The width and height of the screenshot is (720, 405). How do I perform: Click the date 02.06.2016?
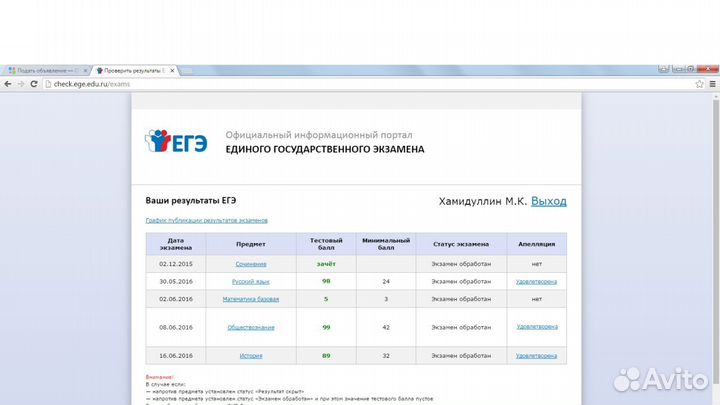point(176,299)
